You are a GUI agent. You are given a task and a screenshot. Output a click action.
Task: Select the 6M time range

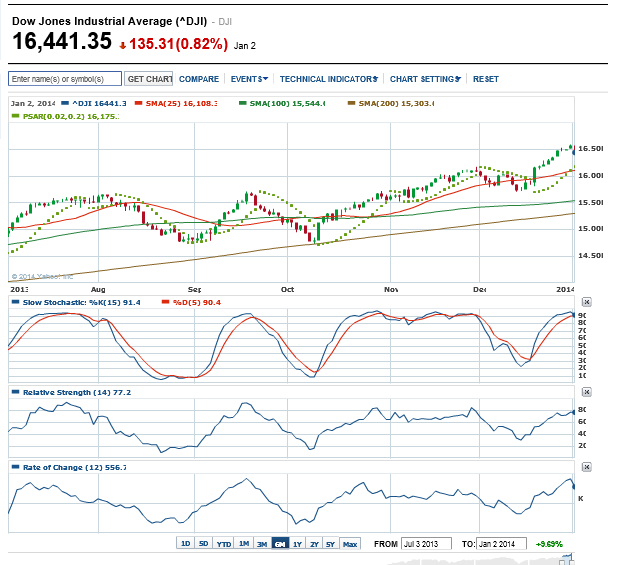pyautogui.click(x=280, y=543)
